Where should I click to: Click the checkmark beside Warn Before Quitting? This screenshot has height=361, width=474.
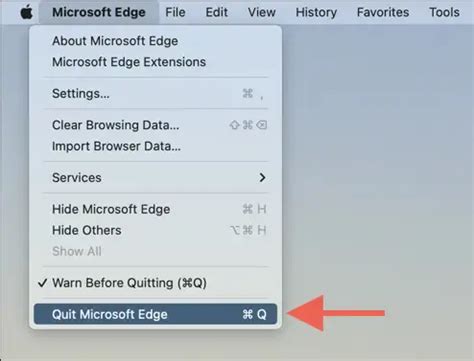click(42, 283)
